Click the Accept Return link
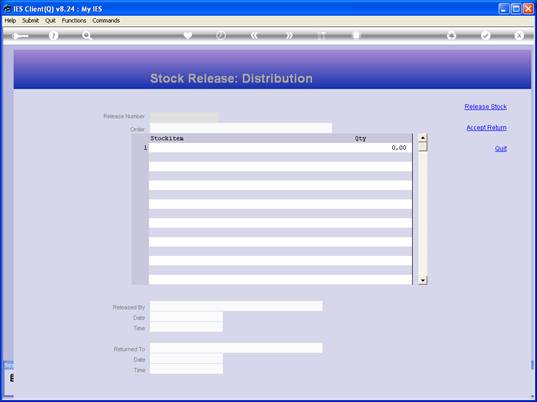 (486, 127)
